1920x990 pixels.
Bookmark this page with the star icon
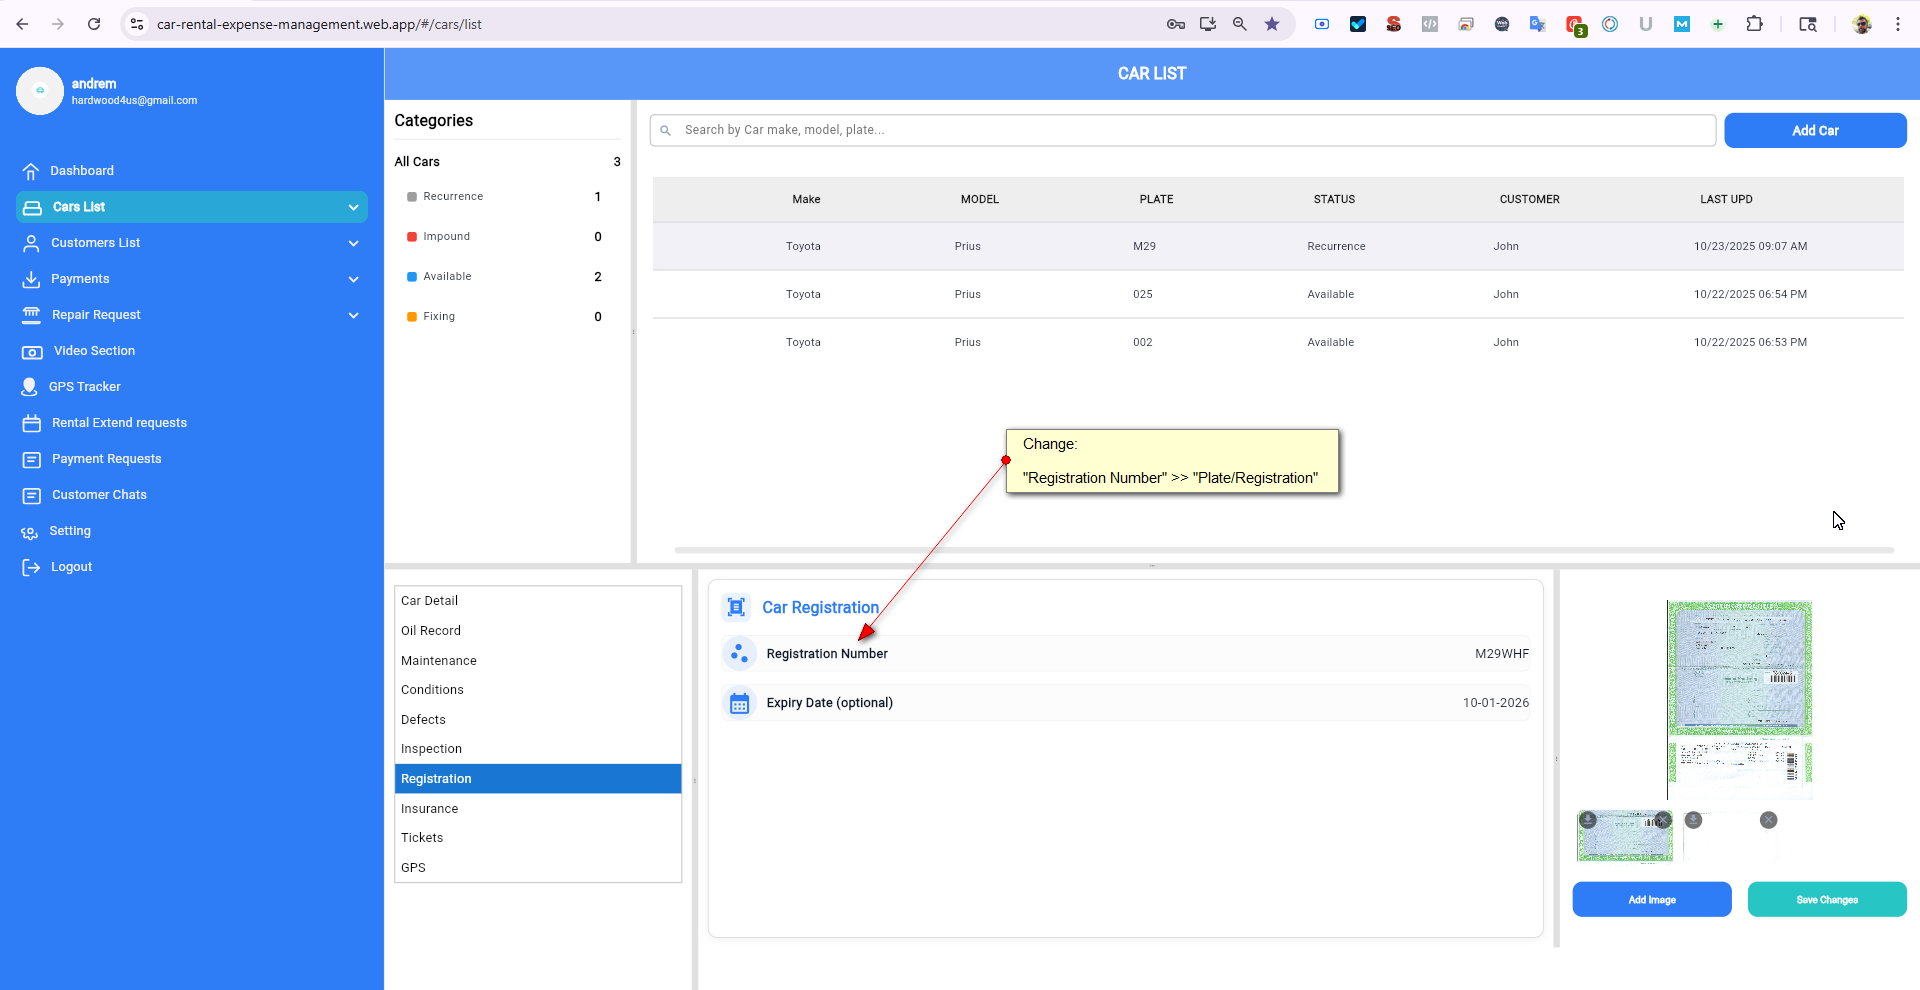click(1272, 24)
